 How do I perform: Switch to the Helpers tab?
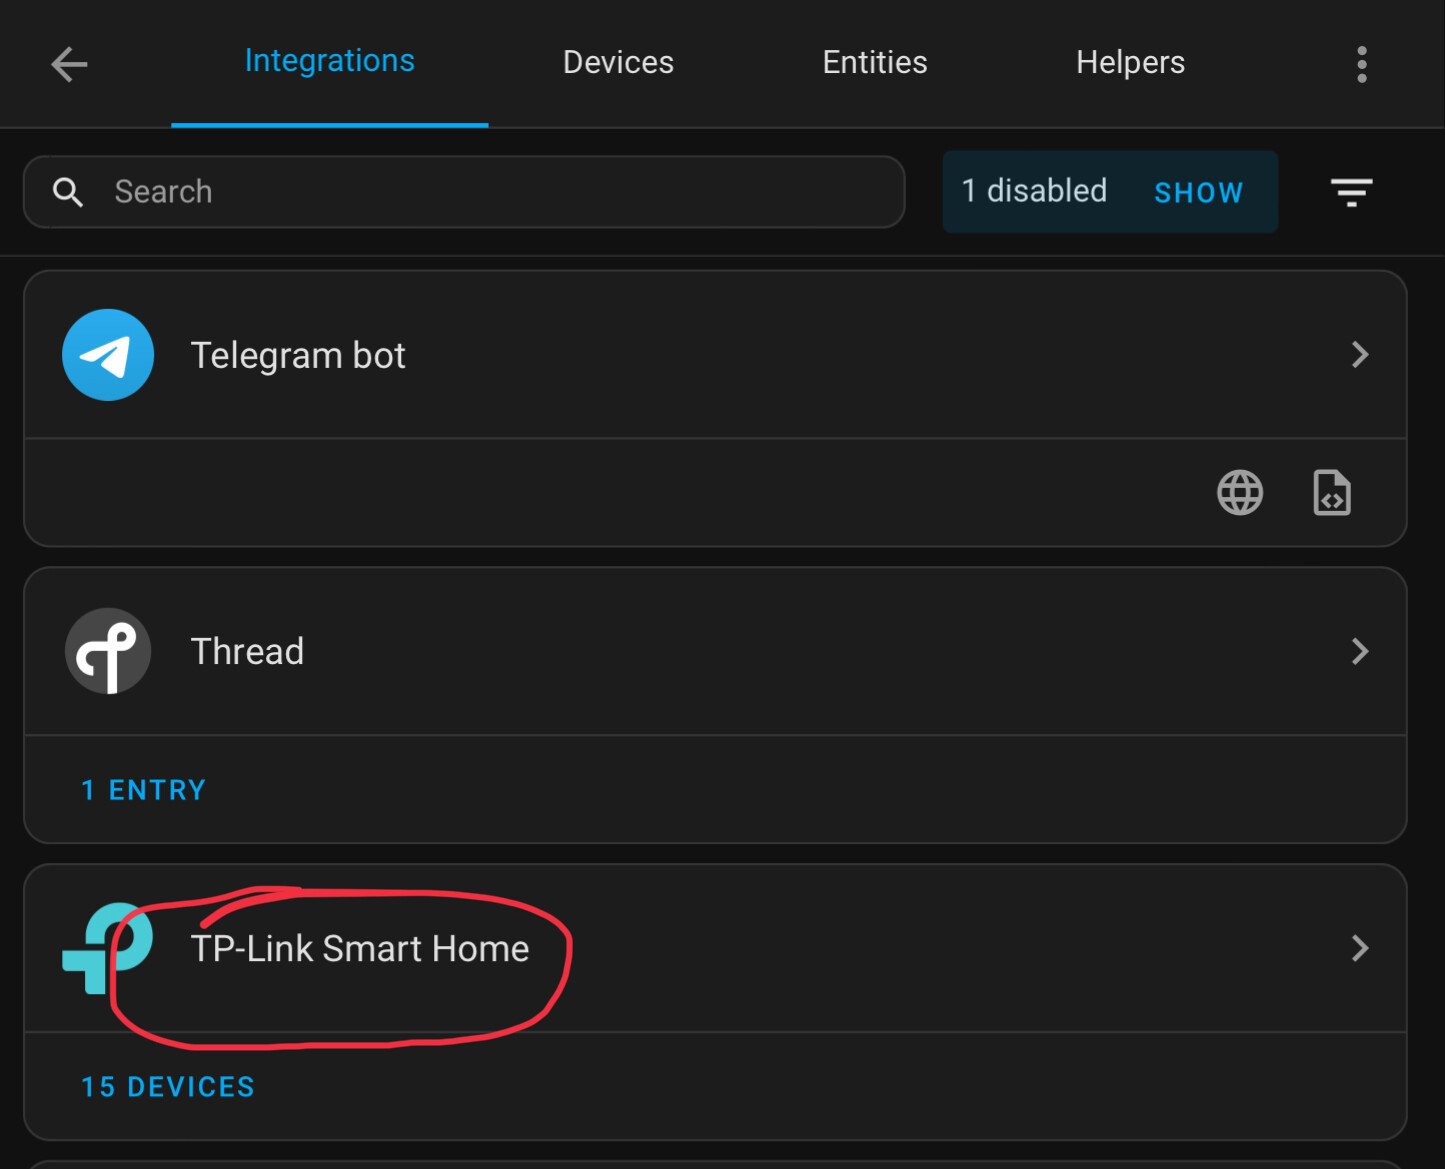(1130, 62)
